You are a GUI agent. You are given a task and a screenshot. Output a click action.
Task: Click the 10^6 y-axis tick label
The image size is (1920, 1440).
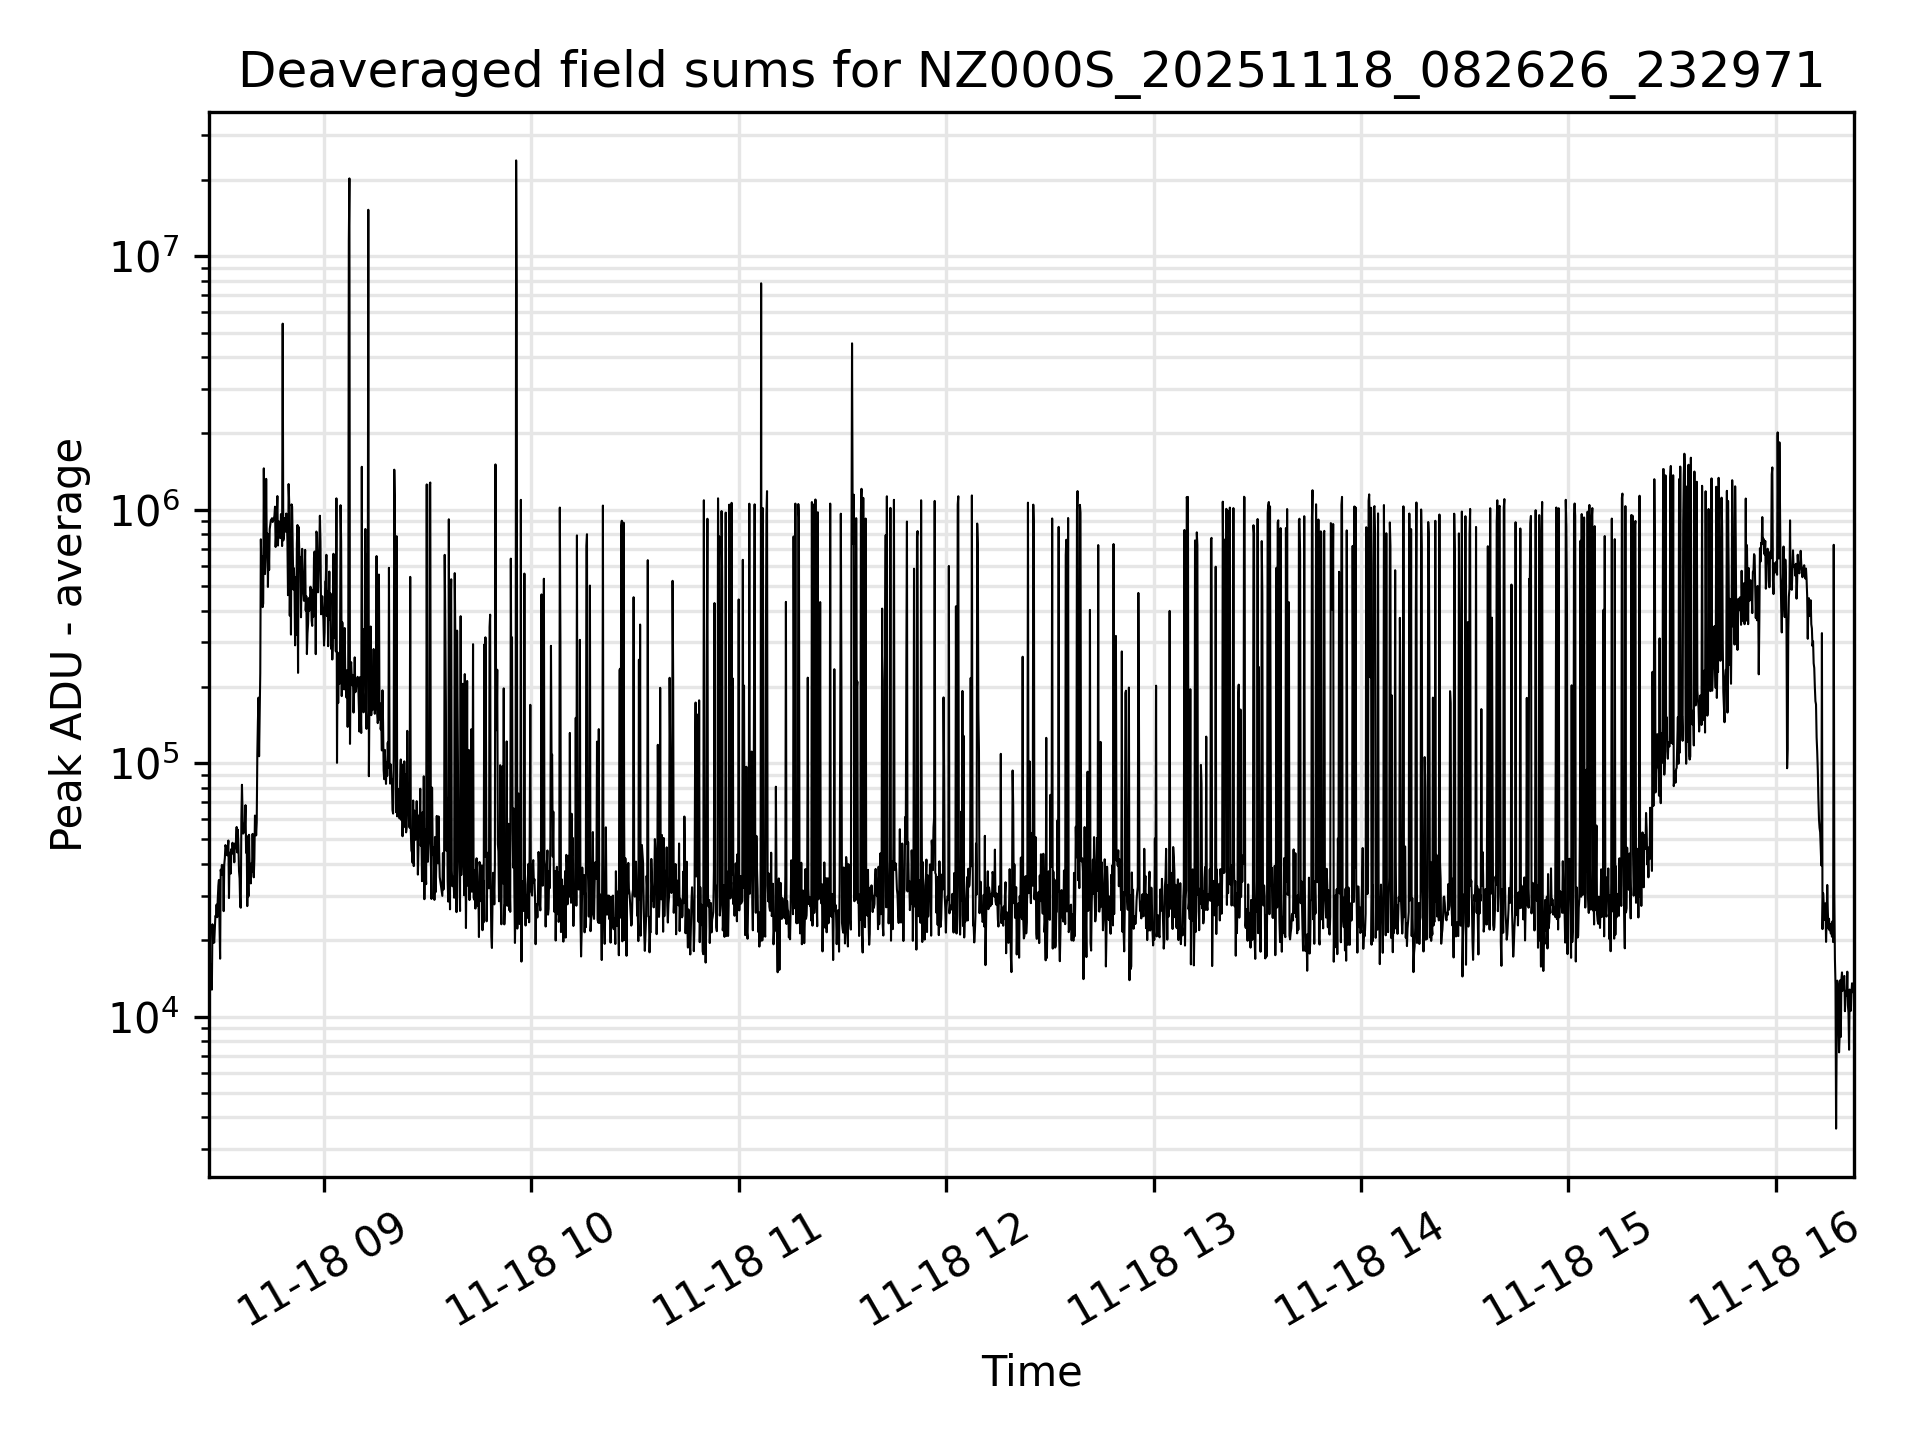146,512
